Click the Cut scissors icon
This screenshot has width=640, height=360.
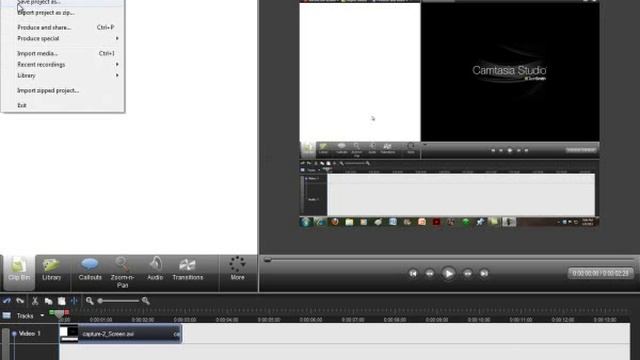pos(35,301)
